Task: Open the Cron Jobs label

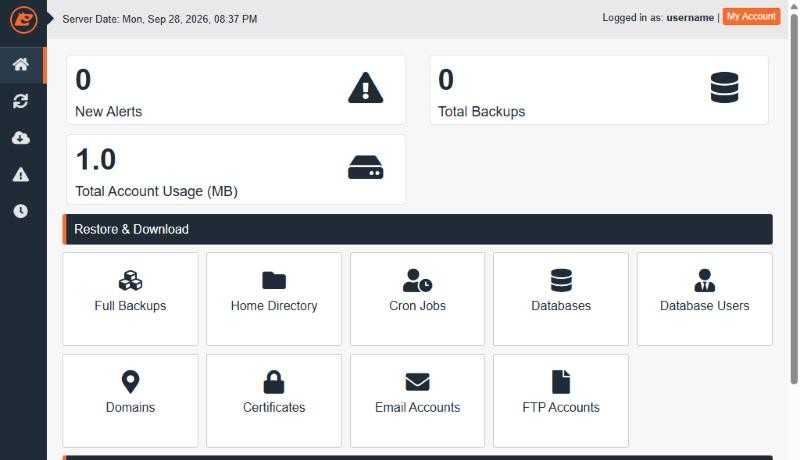Action: coord(417,305)
